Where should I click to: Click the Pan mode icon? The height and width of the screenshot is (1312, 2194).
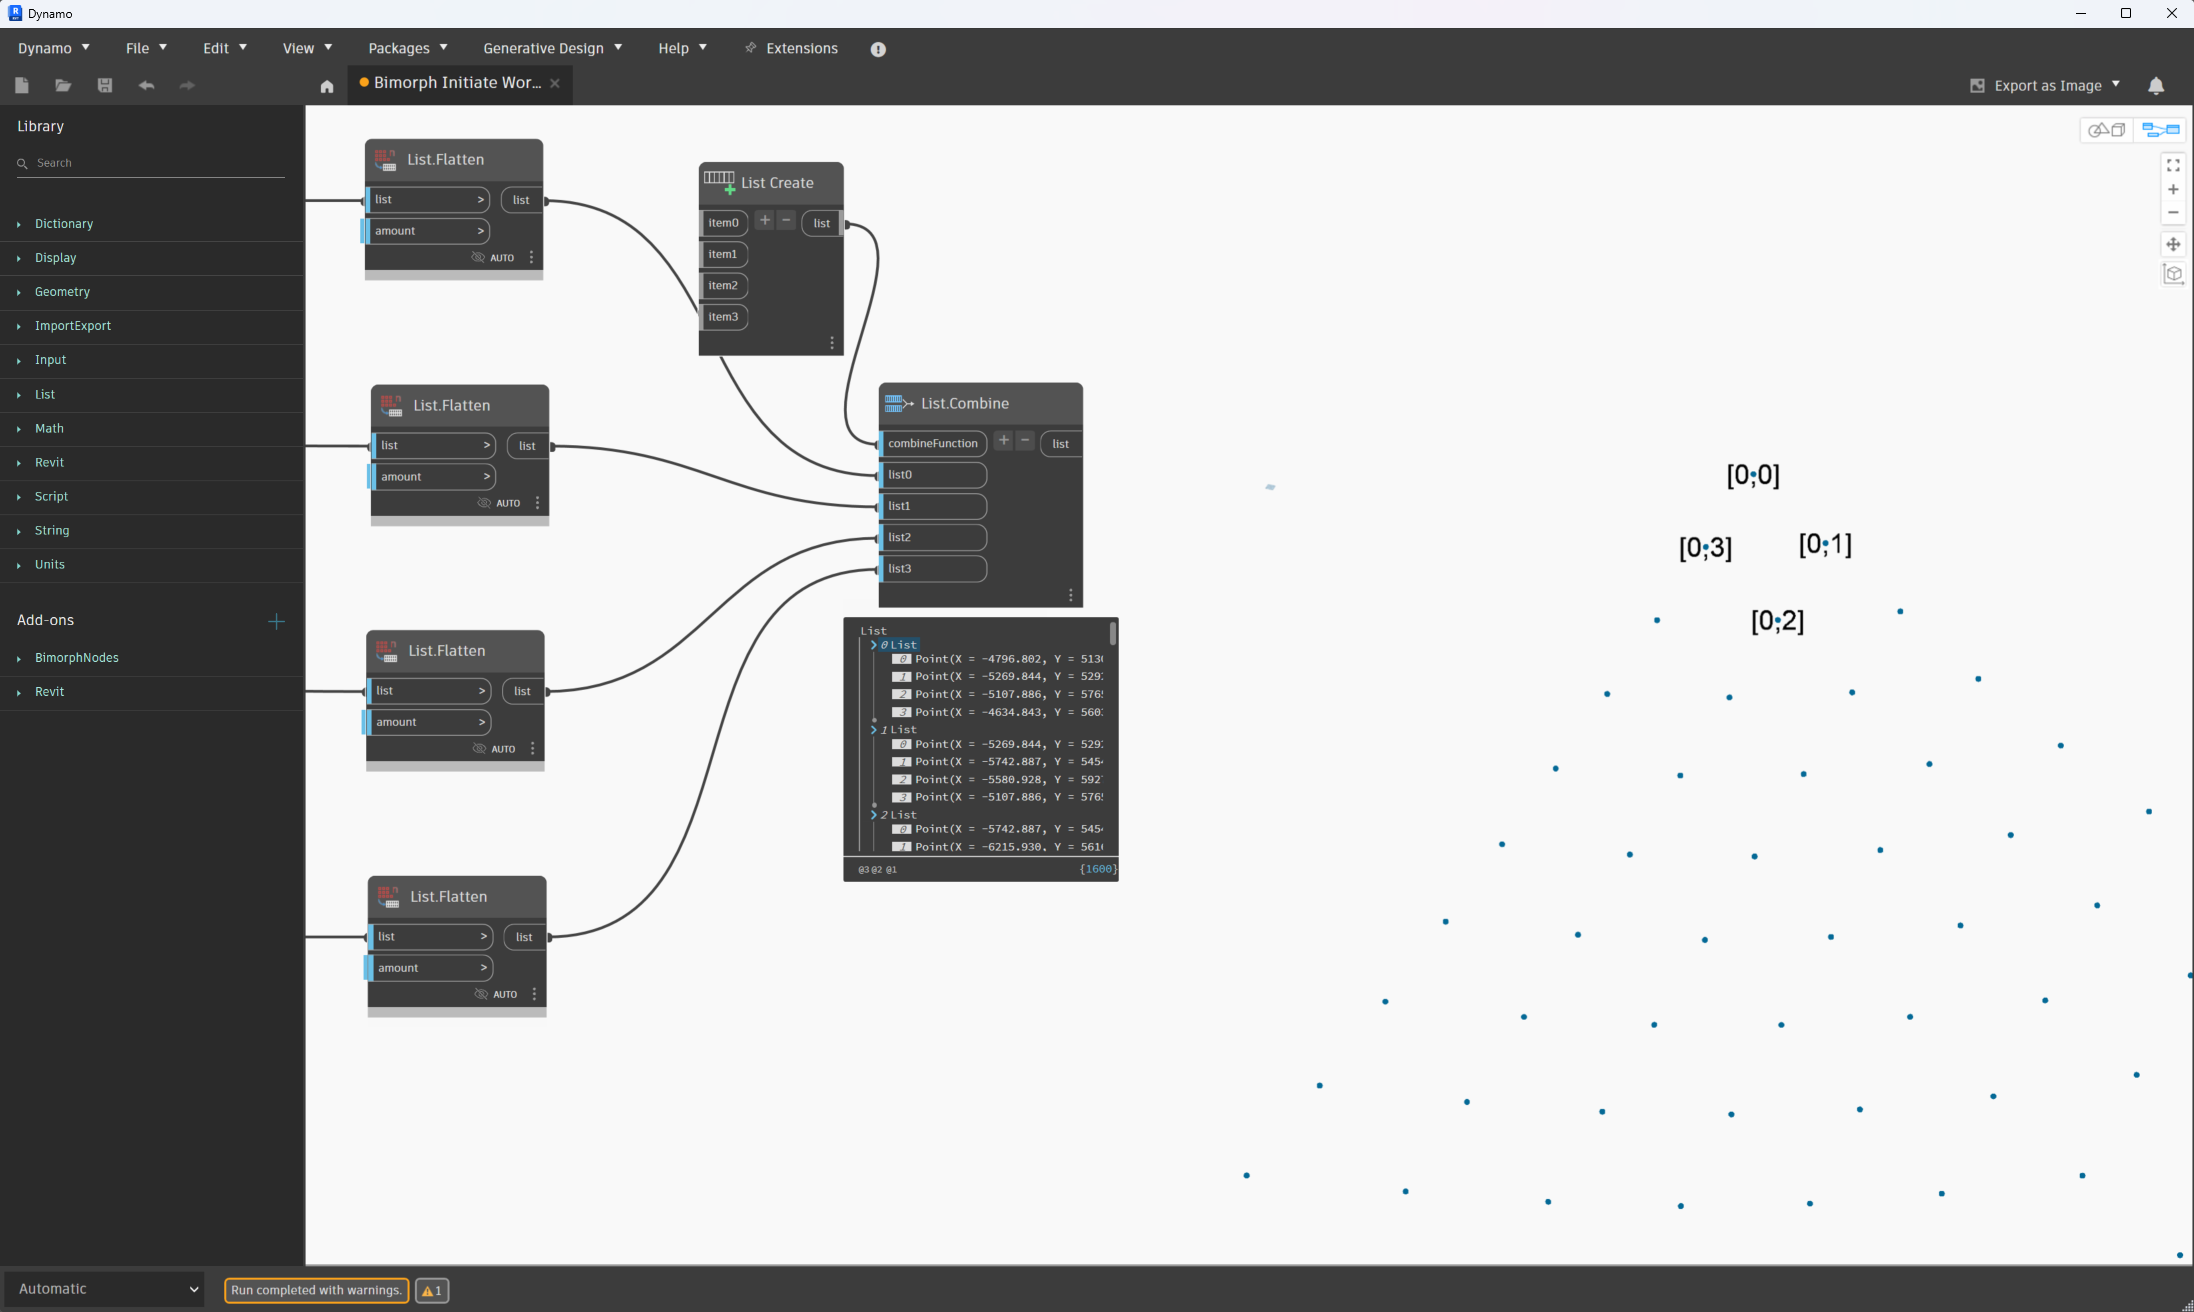pos(2173,244)
